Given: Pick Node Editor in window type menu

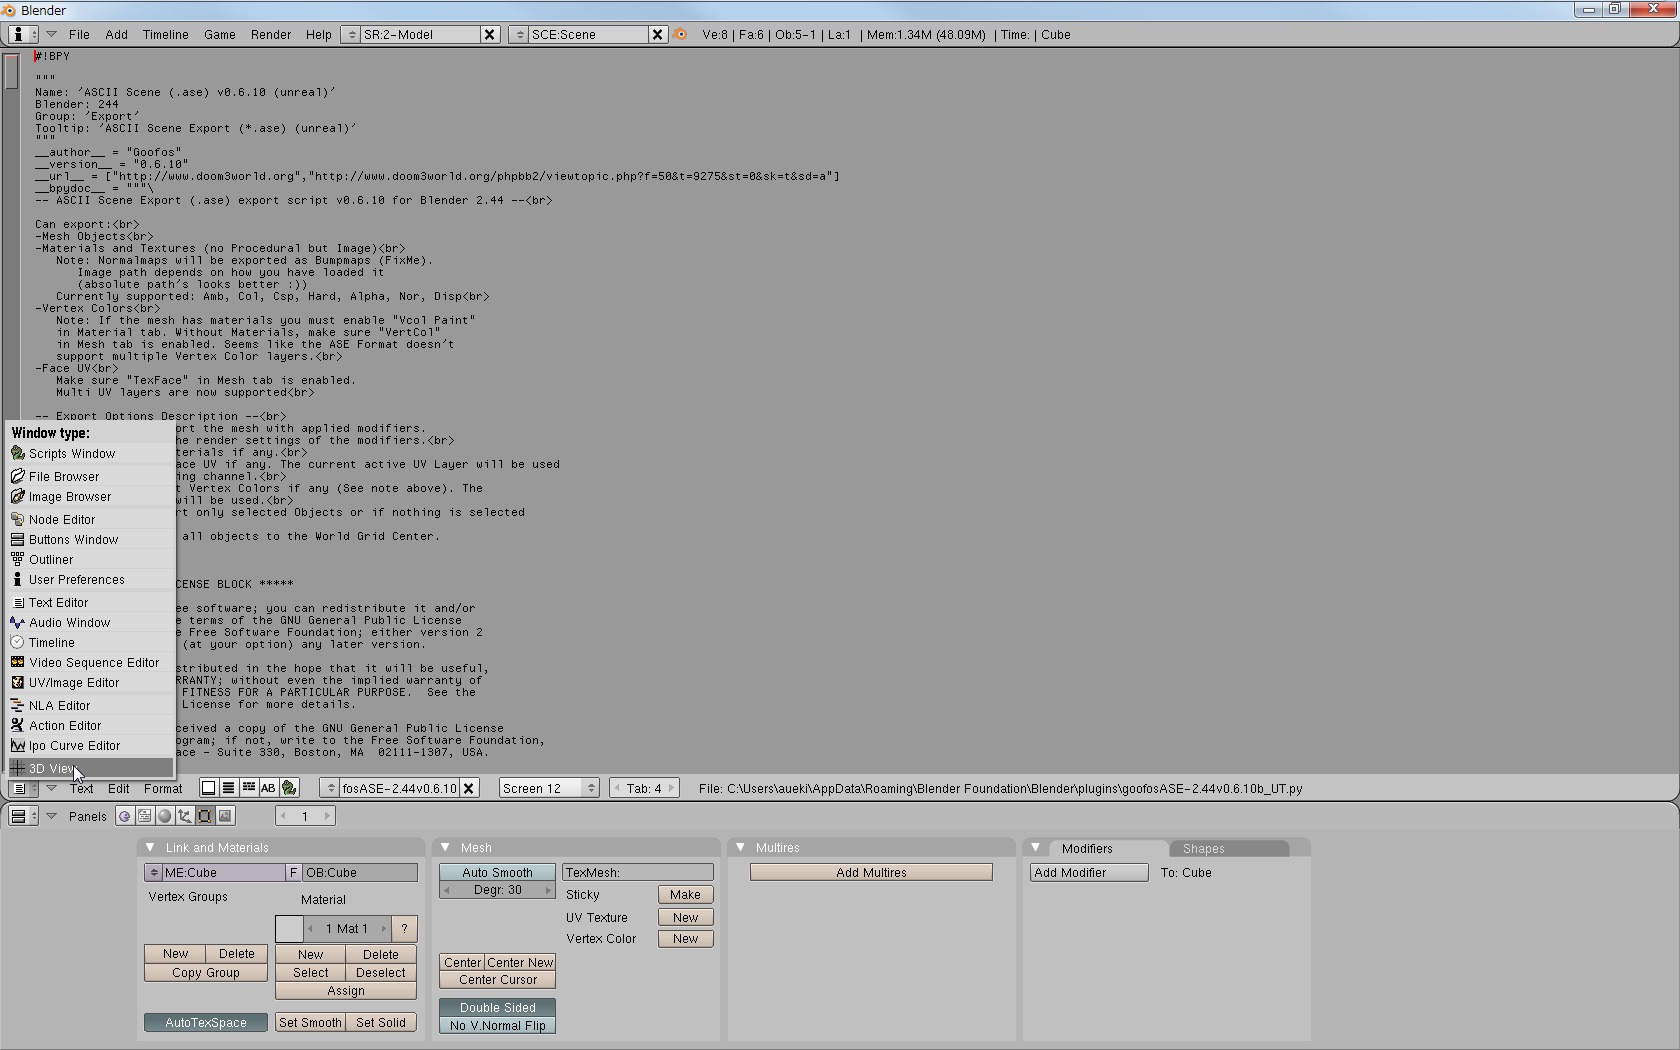Looking at the screenshot, I should click(x=62, y=520).
